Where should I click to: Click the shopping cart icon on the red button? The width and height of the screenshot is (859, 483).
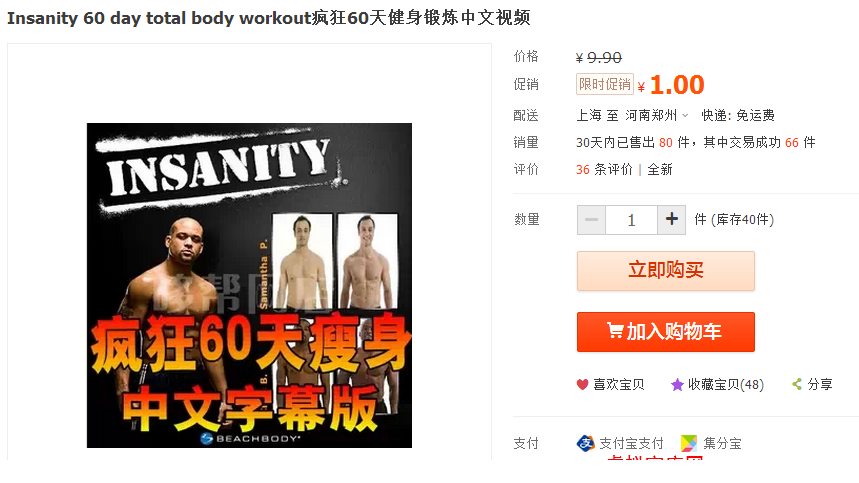(x=615, y=331)
